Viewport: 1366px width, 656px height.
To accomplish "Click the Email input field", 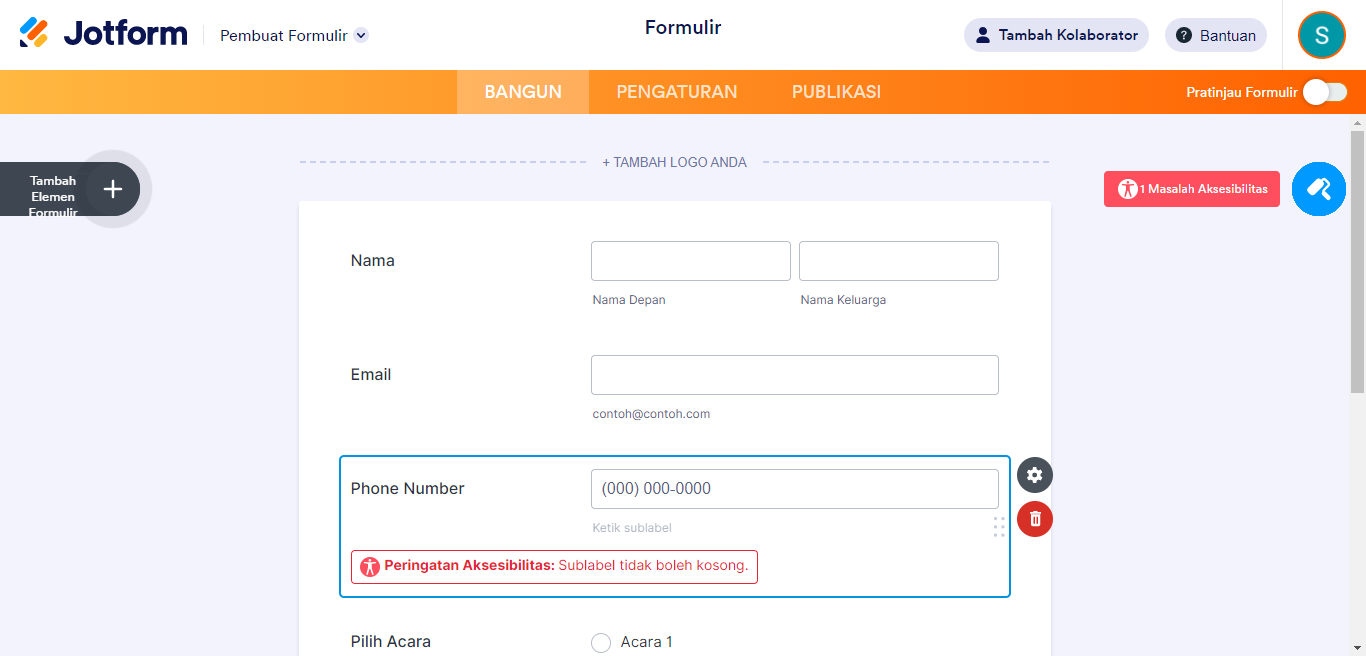I will click(x=794, y=375).
